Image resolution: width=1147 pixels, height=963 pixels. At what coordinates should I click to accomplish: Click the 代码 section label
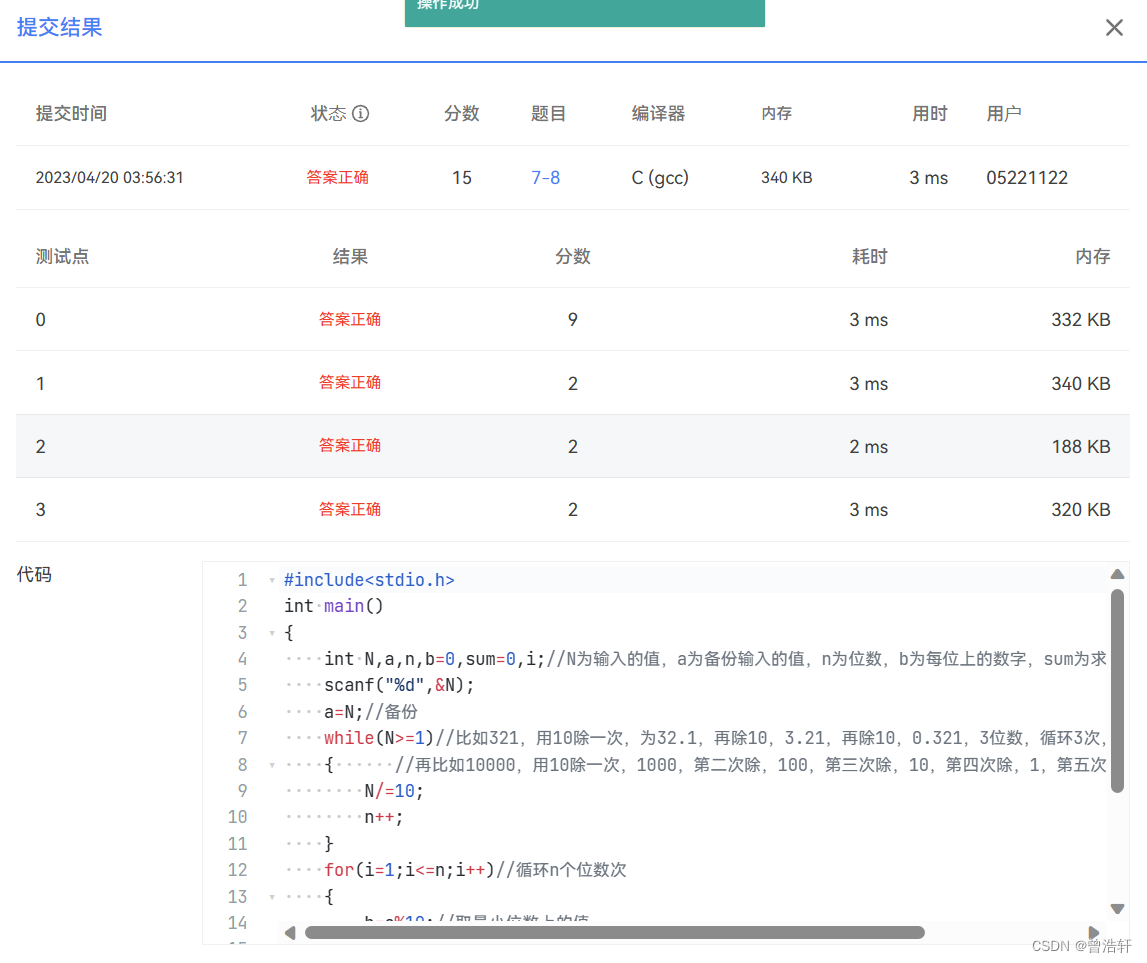coord(34,575)
